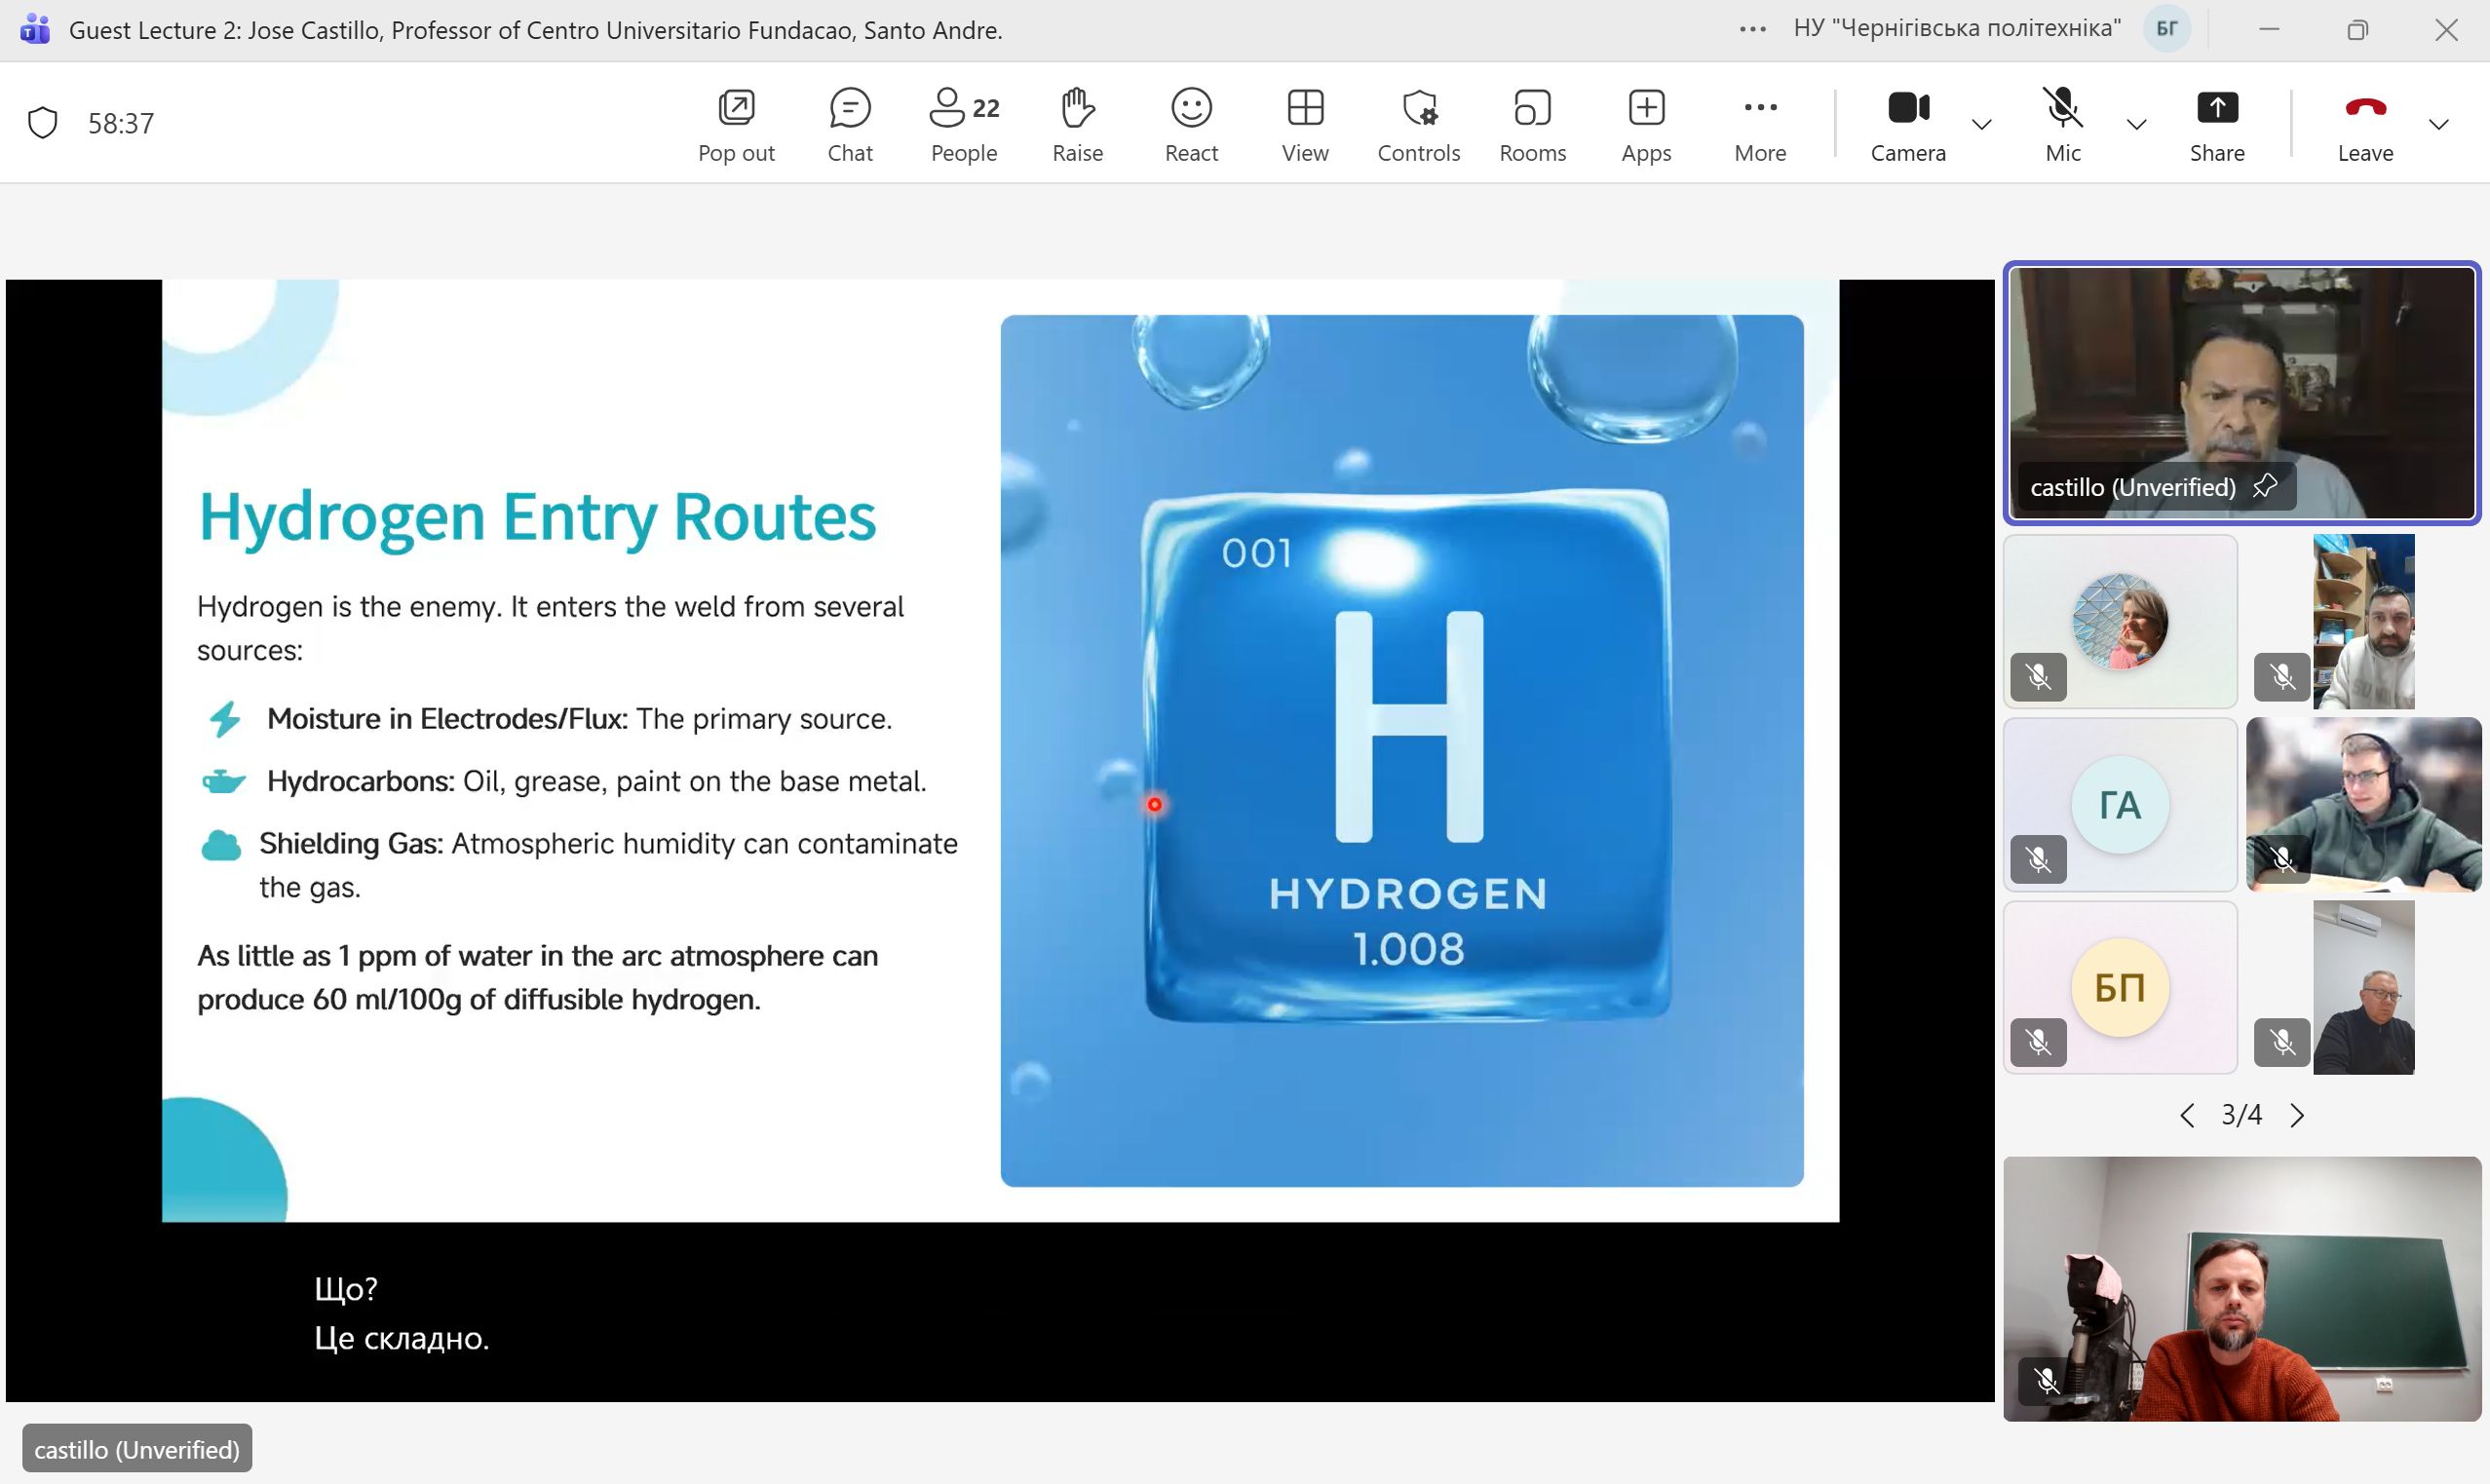Open the View layout menu
The image size is (2490, 1484).
pyautogui.click(x=1305, y=124)
